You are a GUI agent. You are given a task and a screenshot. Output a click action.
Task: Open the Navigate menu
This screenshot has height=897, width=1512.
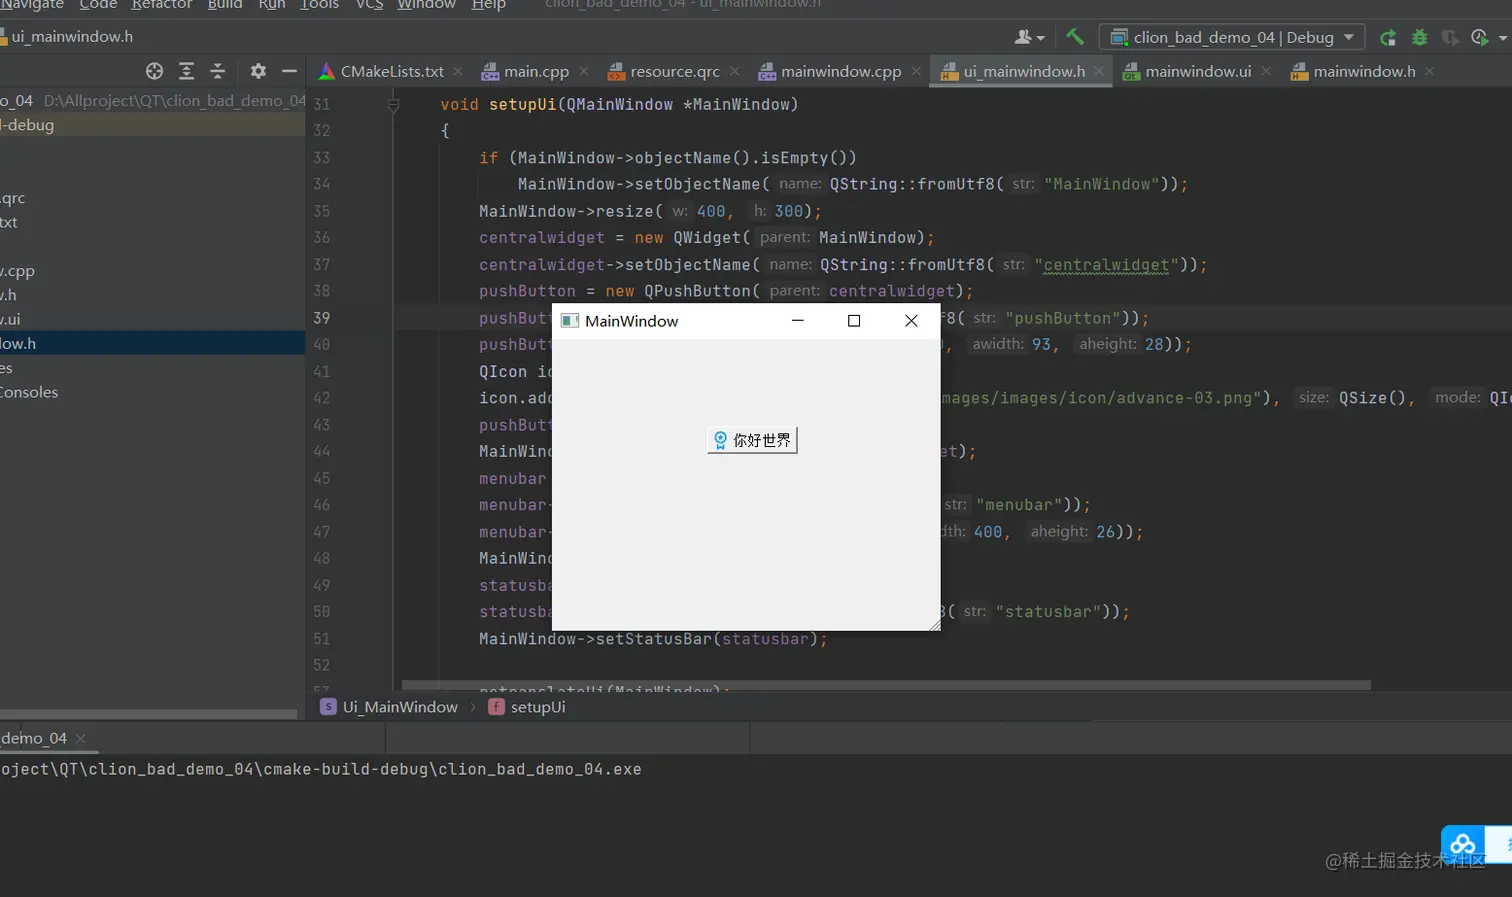(x=32, y=5)
